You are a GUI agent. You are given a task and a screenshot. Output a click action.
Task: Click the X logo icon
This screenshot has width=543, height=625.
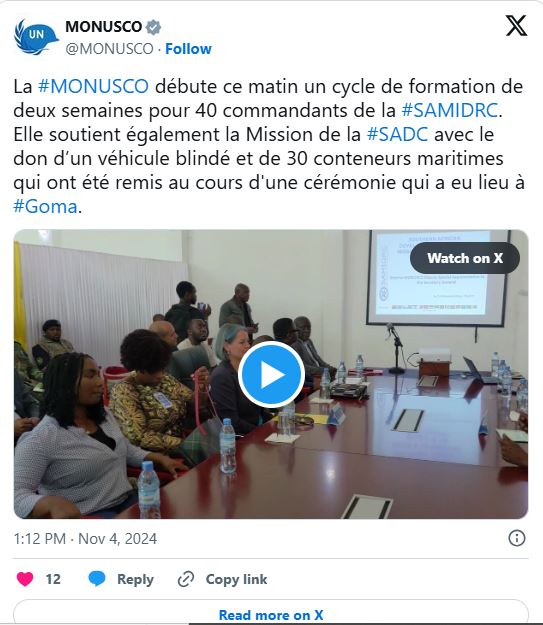pyautogui.click(x=516, y=26)
